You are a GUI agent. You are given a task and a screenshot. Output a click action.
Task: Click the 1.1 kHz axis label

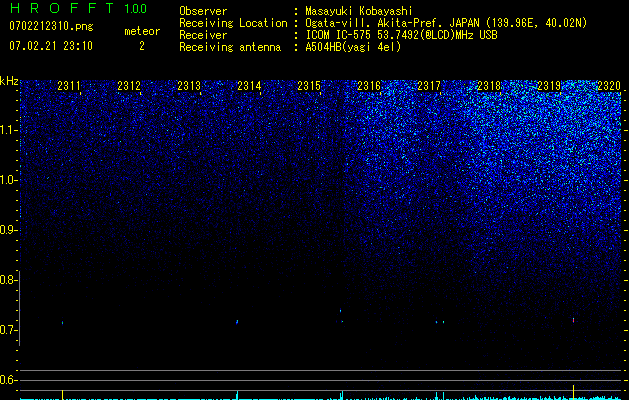pos(7,130)
